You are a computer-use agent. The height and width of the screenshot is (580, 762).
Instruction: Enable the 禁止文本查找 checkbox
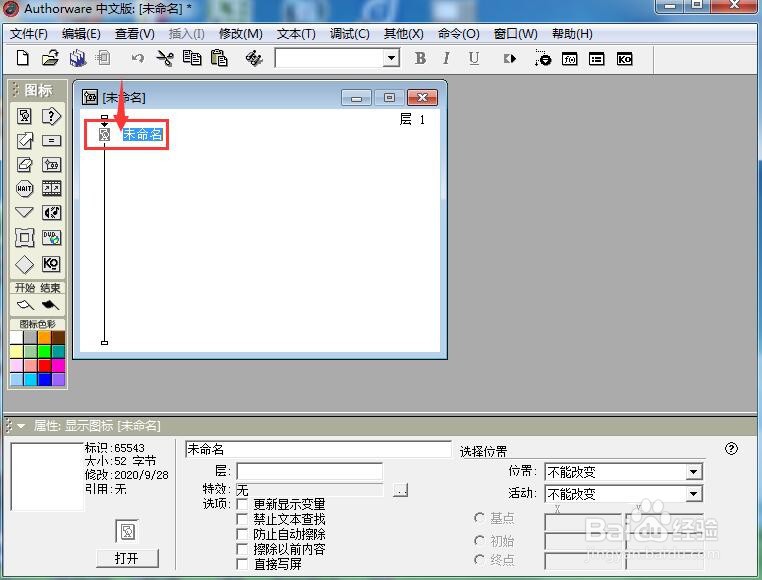coord(242,519)
